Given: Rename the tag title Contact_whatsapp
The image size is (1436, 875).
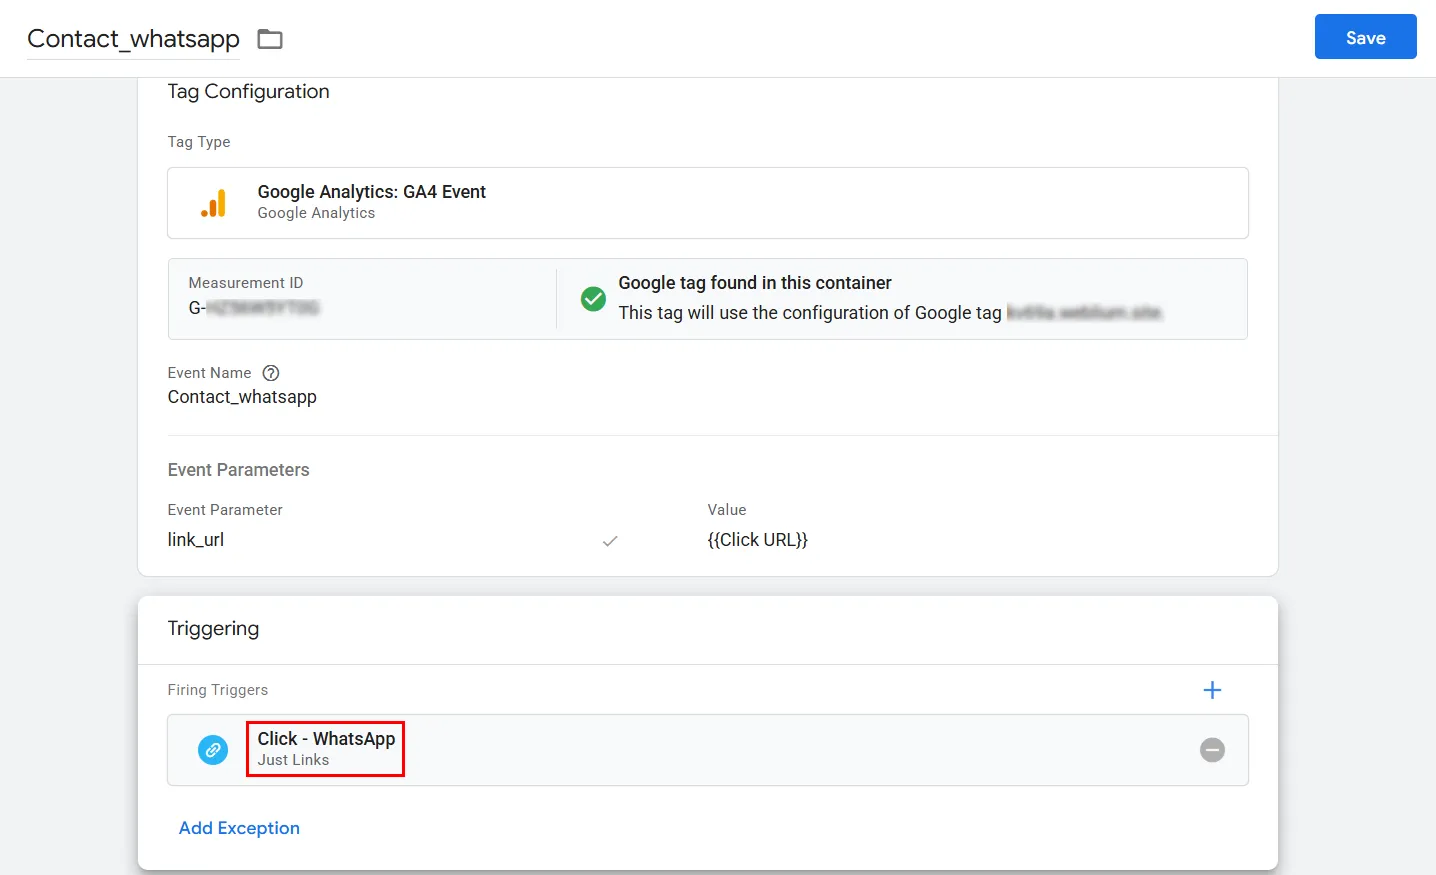Looking at the screenshot, I should [x=133, y=39].
